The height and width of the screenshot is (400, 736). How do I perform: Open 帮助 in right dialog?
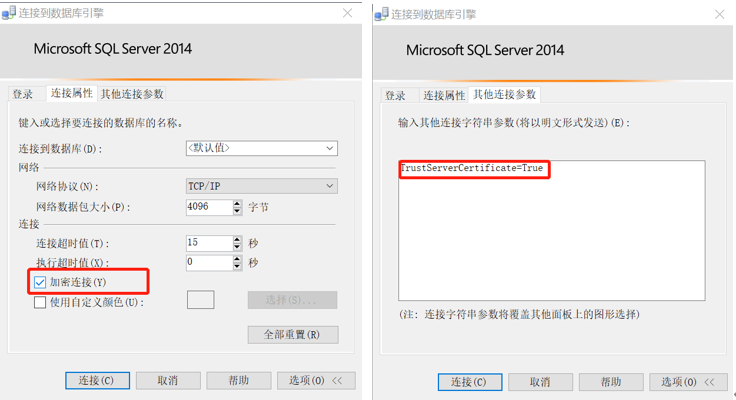611,382
